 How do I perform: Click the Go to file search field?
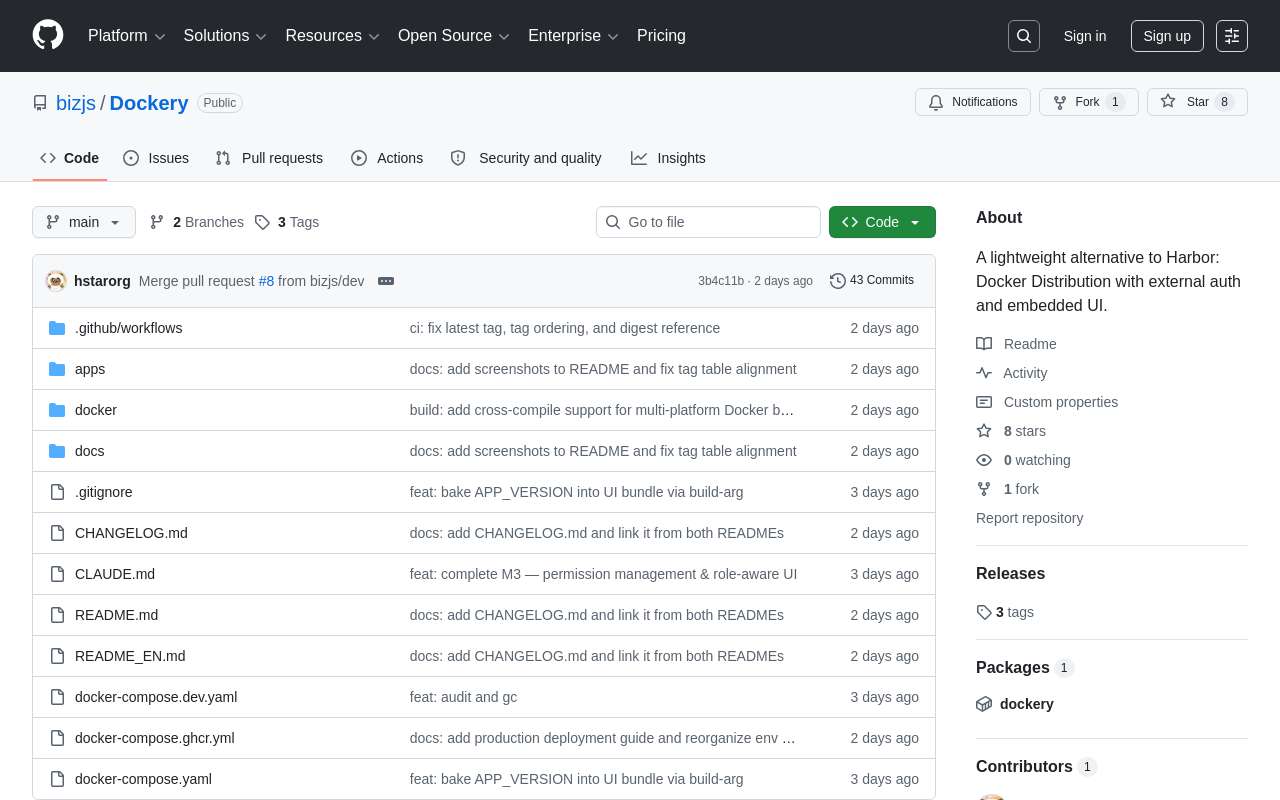(708, 222)
